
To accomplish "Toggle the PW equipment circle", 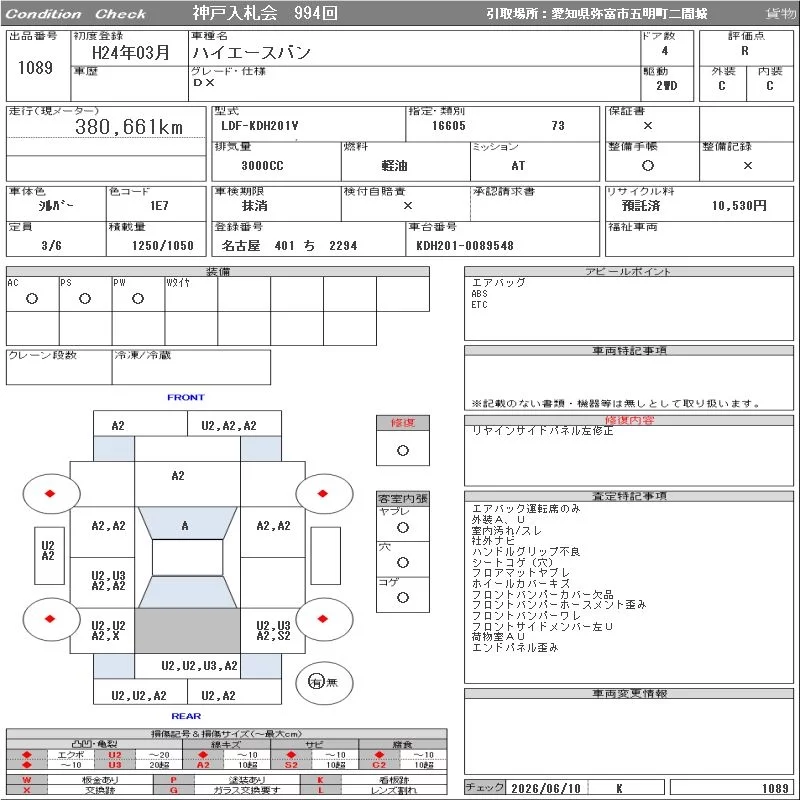I will coord(138,298).
